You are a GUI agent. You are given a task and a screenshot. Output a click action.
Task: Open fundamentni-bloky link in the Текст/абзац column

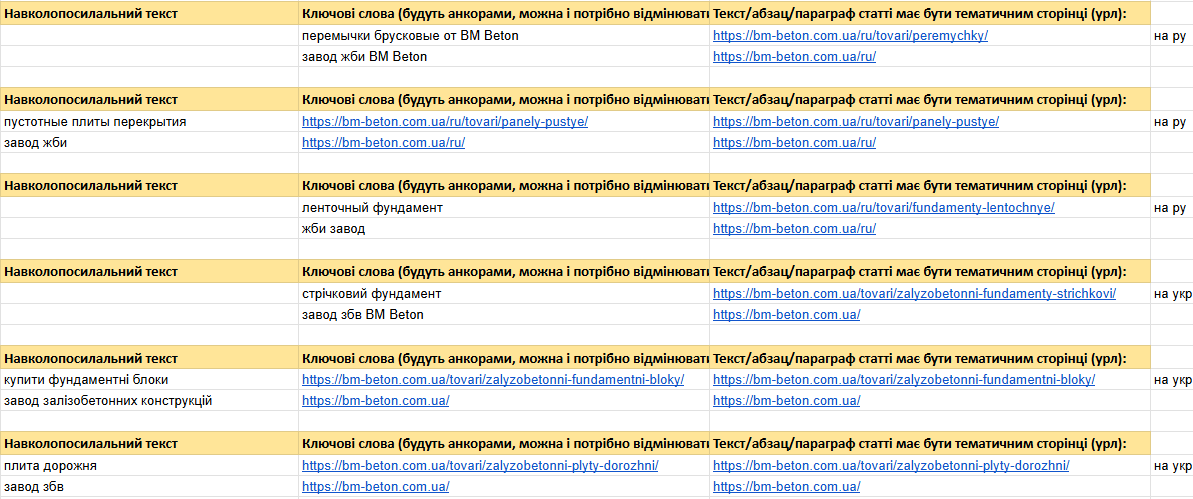click(x=904, y=380)
